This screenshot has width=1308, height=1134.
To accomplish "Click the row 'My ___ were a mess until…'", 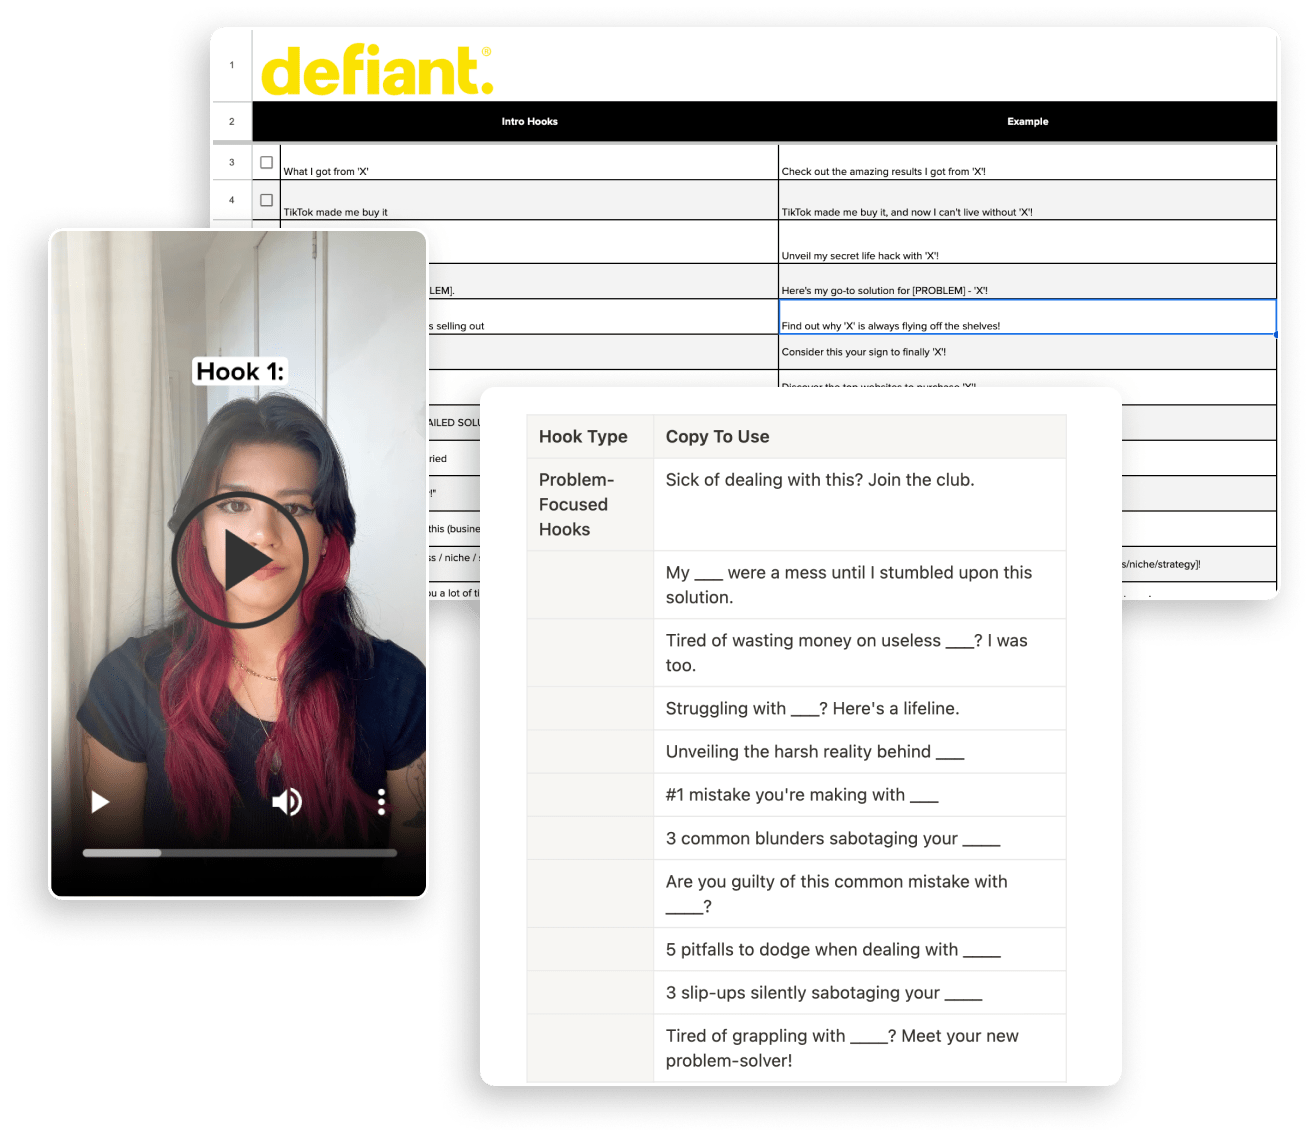I will tap(860, 585).
